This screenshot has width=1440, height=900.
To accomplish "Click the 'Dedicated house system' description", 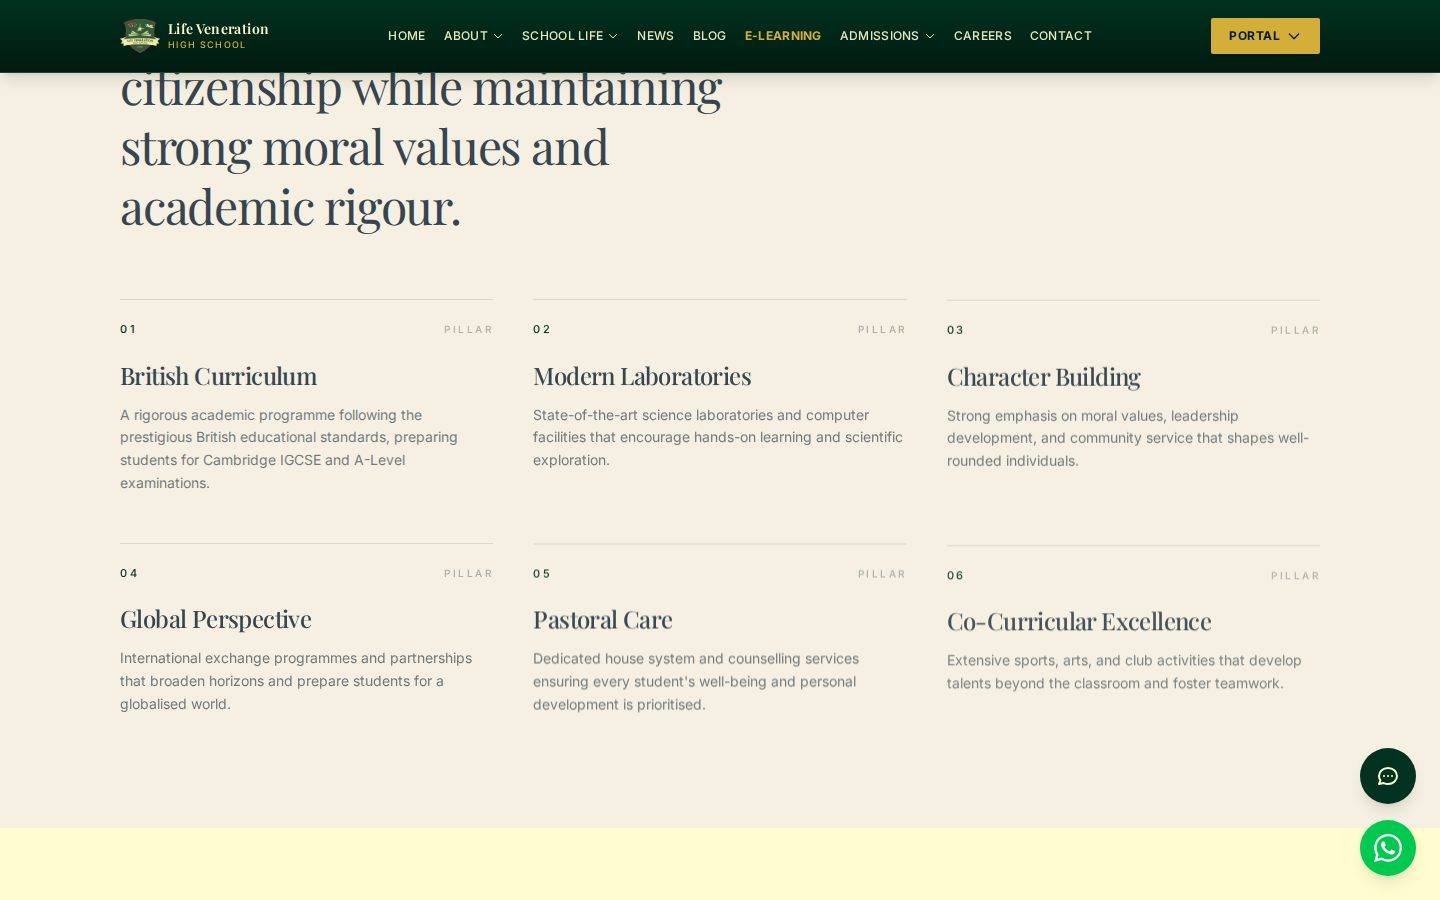I will [696, 681].
